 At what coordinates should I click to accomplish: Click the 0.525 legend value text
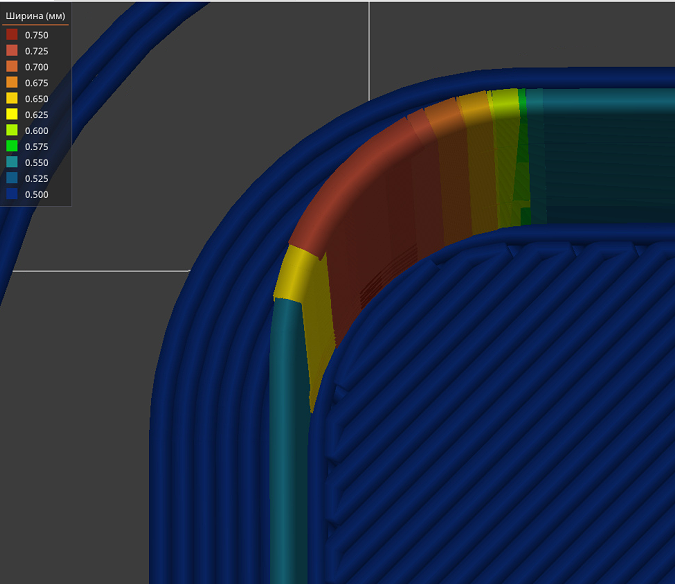point(37,179)
